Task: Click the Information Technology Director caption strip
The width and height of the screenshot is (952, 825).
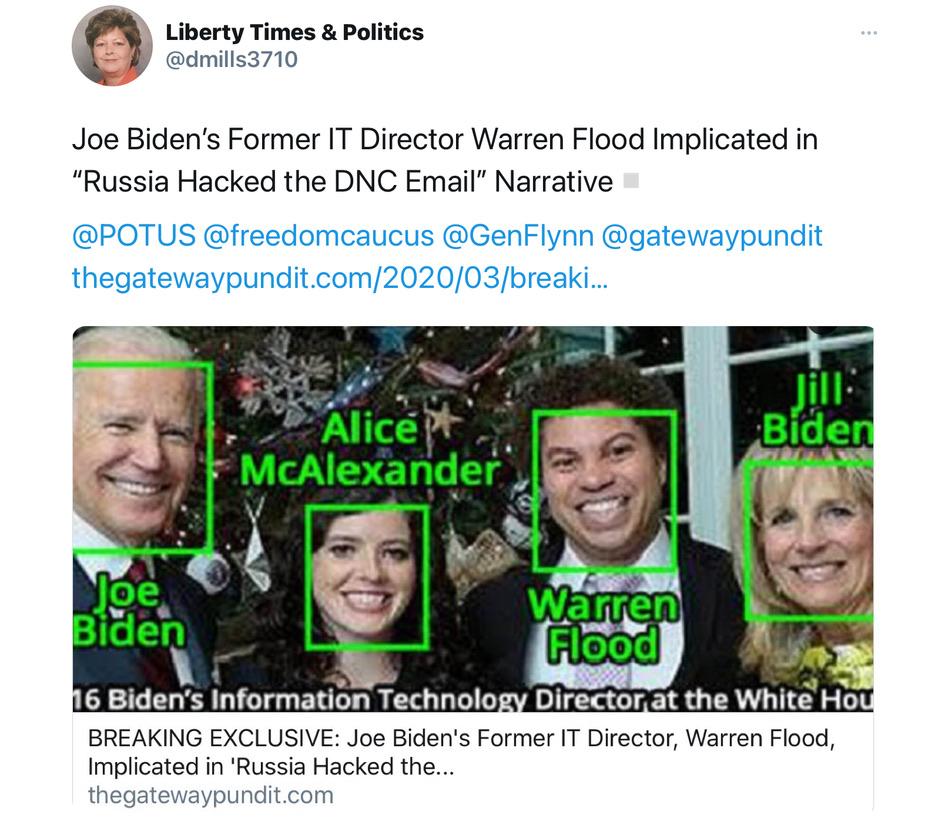Action: pos(473,699)
